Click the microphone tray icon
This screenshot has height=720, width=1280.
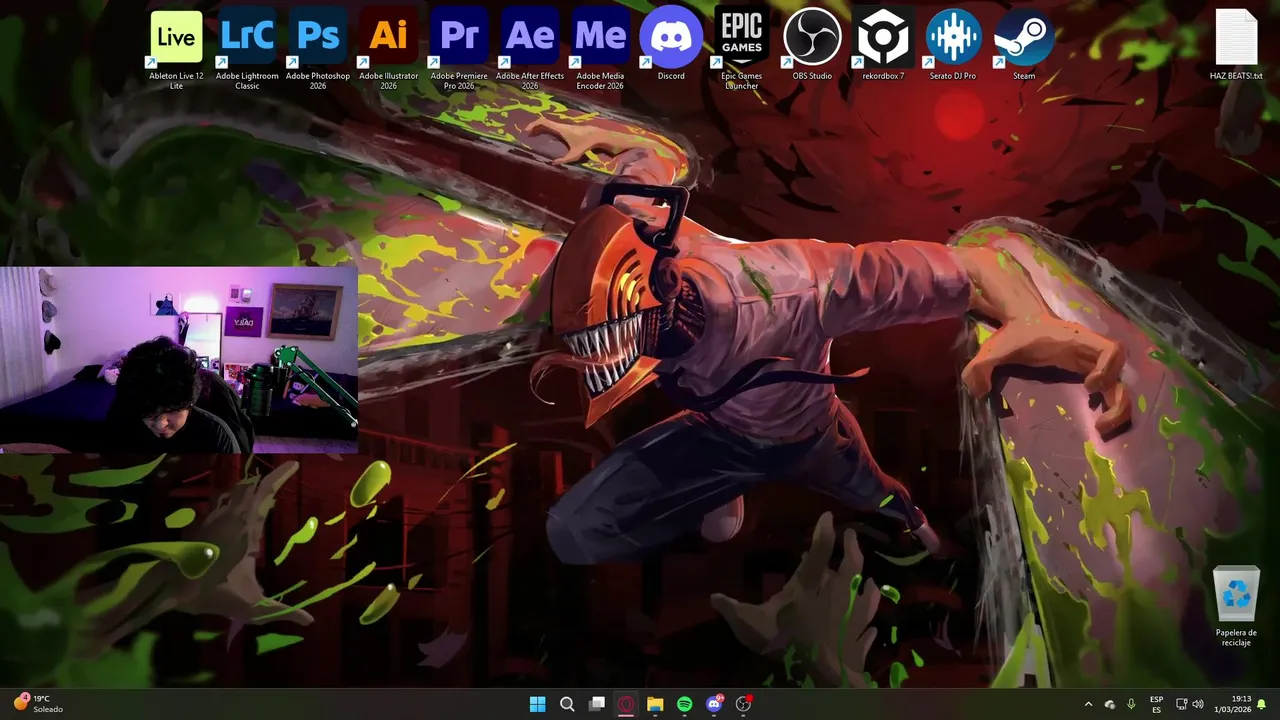(x=1131, y=704)
